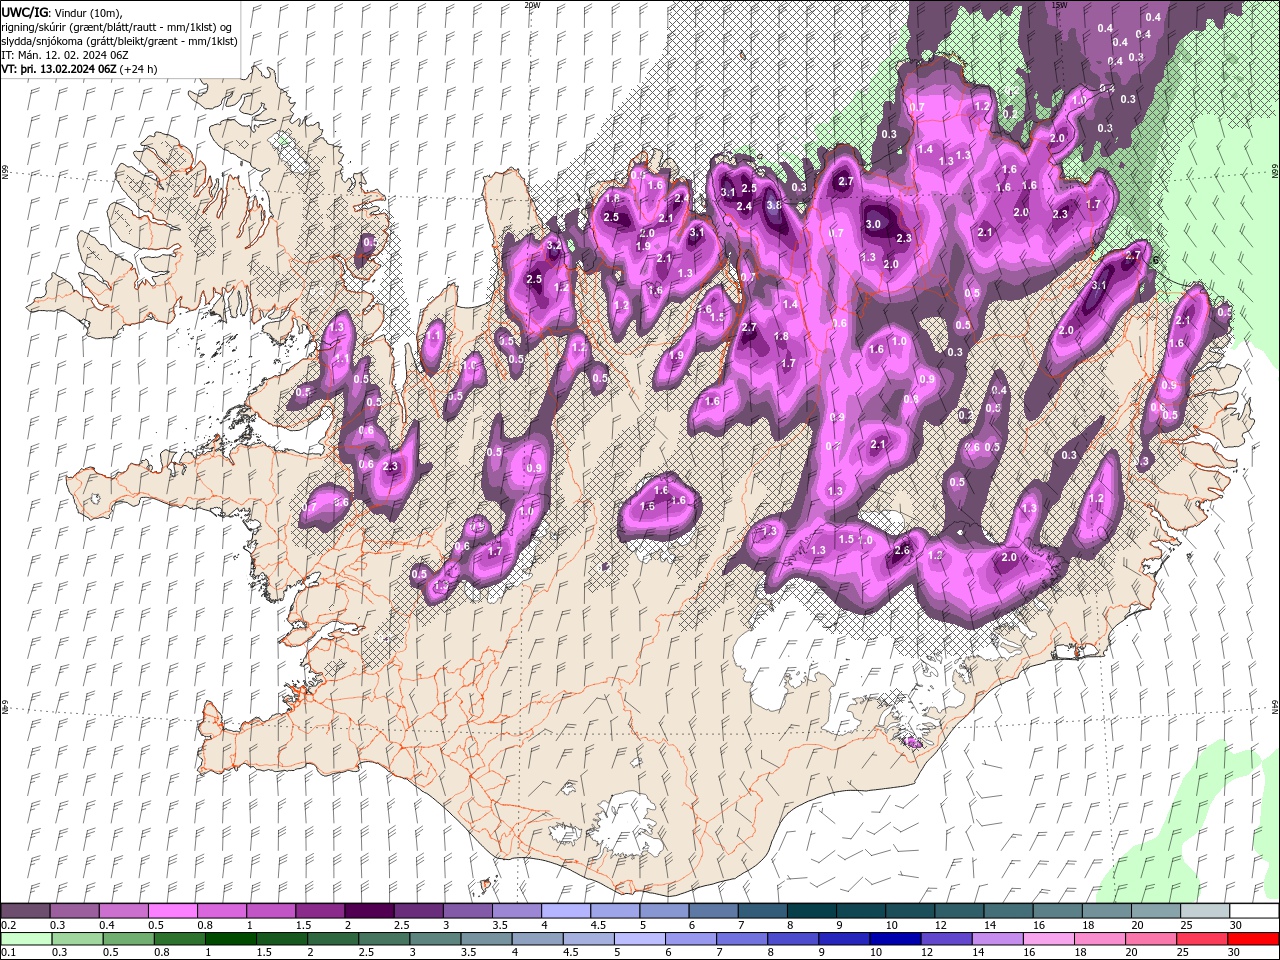1280x960 pixels.
Task: Click the bold "UWC/IG" title label
Action: point(24,12)
